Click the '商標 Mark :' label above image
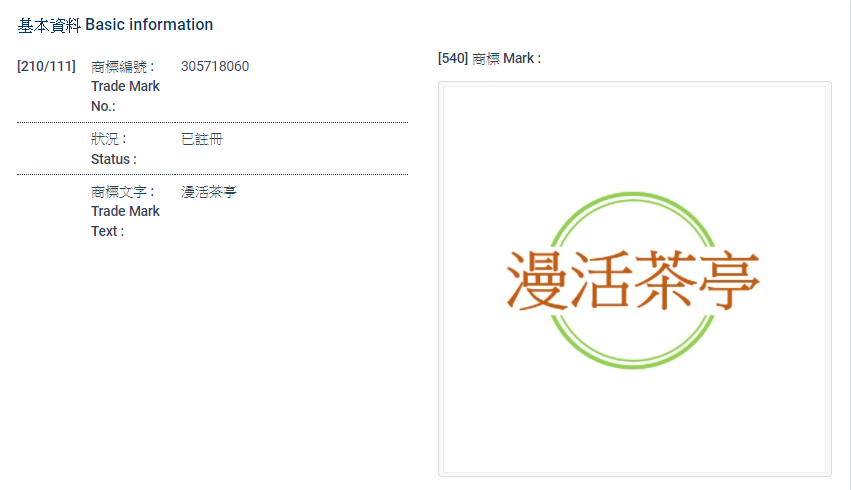851x490 pixels. coord(507,58)
